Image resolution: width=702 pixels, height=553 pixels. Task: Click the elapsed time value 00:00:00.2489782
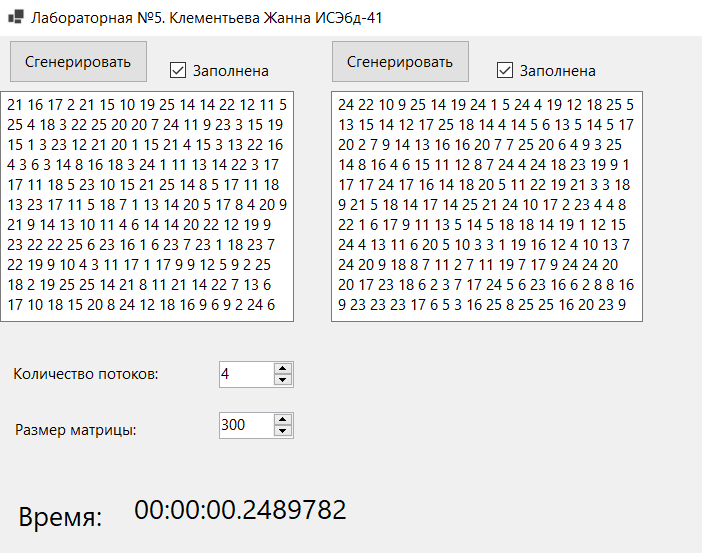[240, 510]
